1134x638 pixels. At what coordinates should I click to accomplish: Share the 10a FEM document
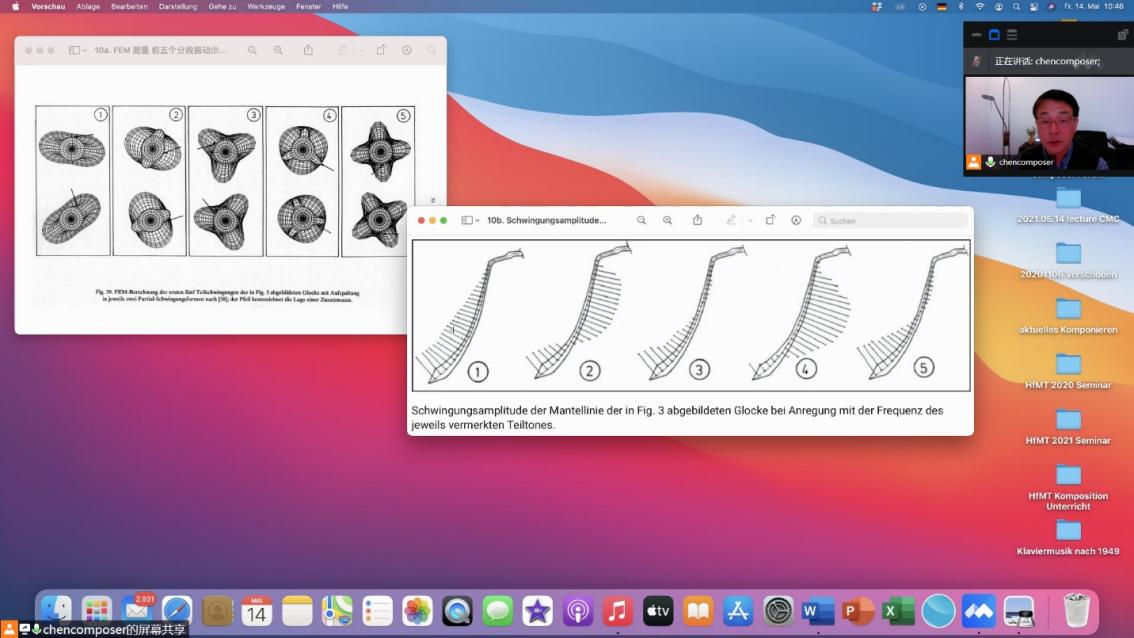[308, 50]
